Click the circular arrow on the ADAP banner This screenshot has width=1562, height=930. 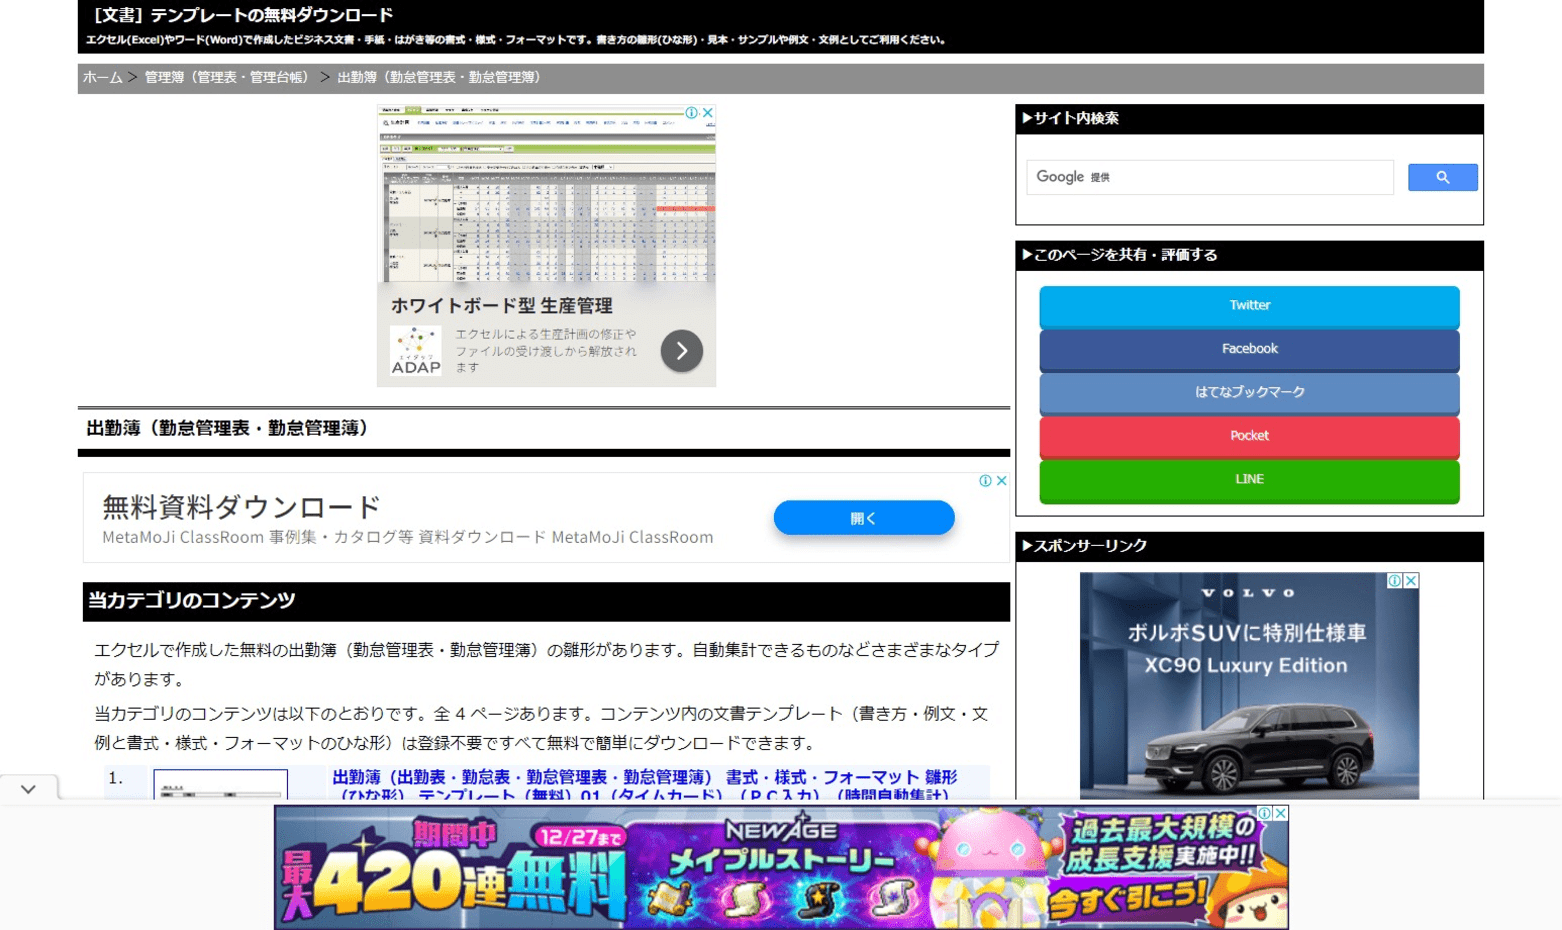tap(682, 350)
